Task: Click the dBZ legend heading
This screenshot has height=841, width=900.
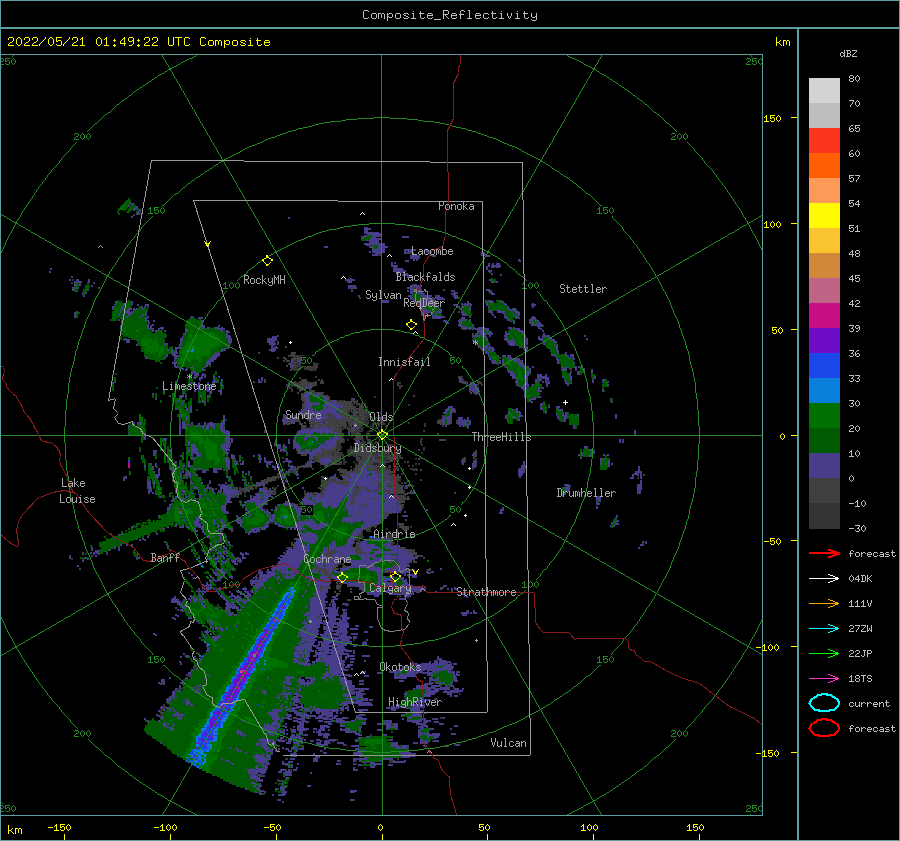Action: pyautogui.click(x=848, y=53)
